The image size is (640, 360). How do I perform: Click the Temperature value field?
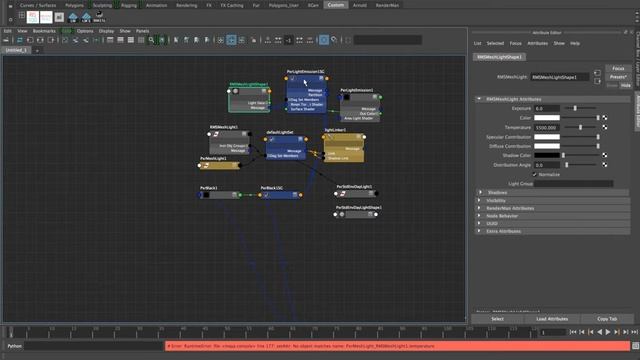pos(547,127)
